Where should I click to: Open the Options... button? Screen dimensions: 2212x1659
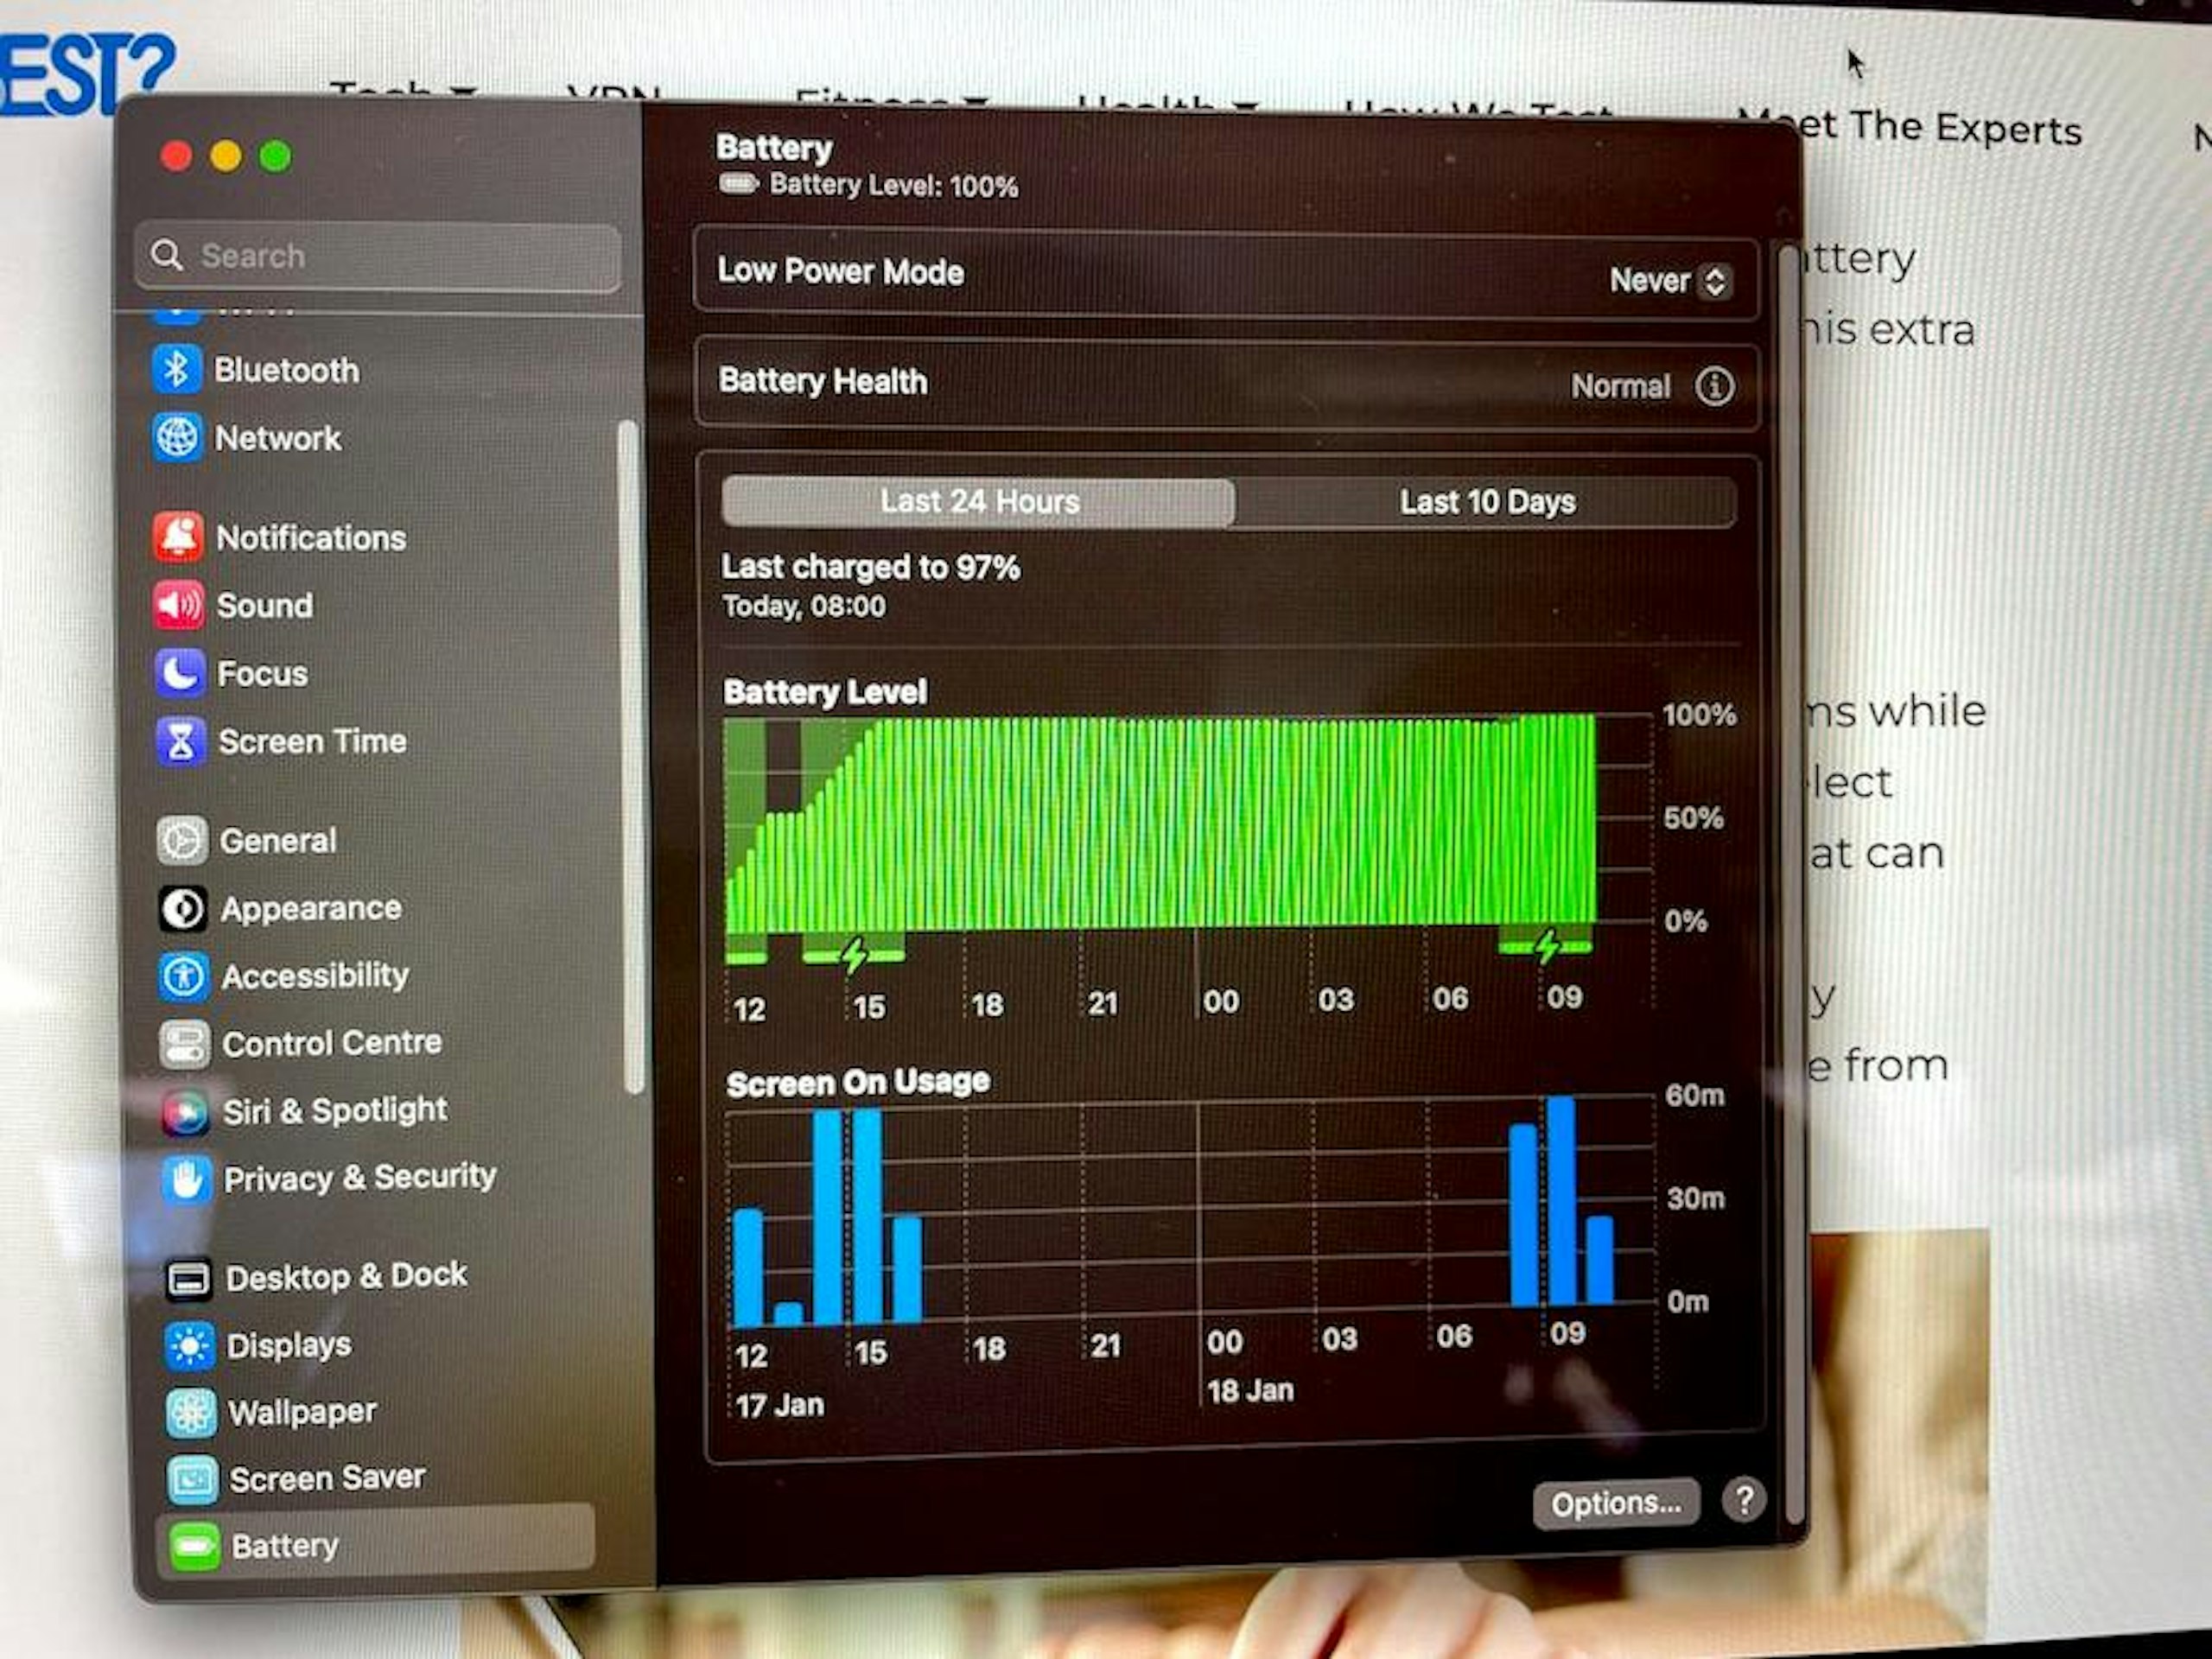[x=1615, y=1503]
